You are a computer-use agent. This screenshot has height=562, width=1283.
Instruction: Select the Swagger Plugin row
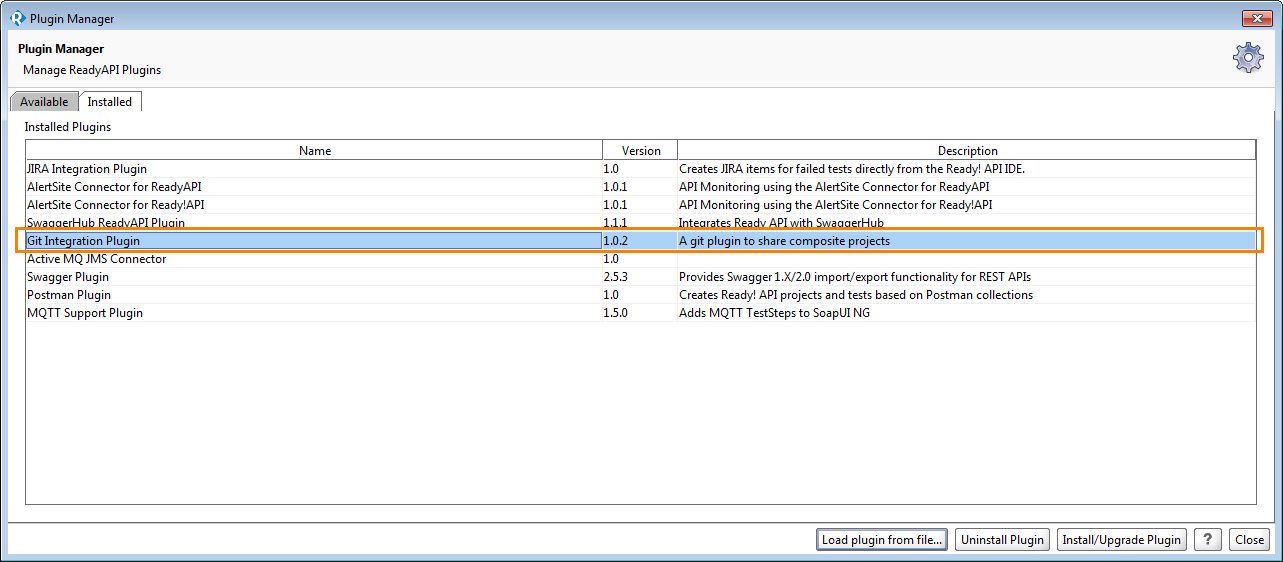[x=640, y=277]
